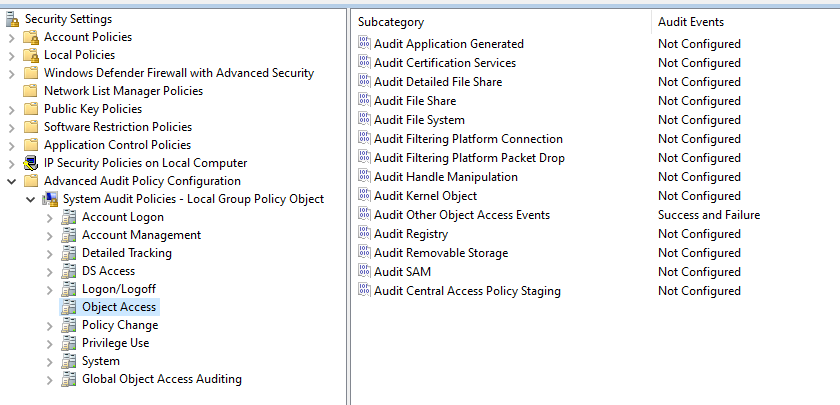Select the Audit Detailed File Share entry
Screen dimensions: 840x405
[437, 82]
